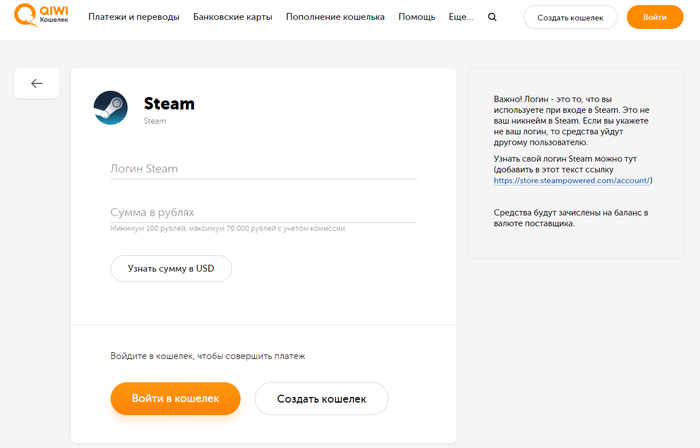The image size is (700, 448).
Task: Click the Средства будут зачислены notice text
Action: coord(571,218)
